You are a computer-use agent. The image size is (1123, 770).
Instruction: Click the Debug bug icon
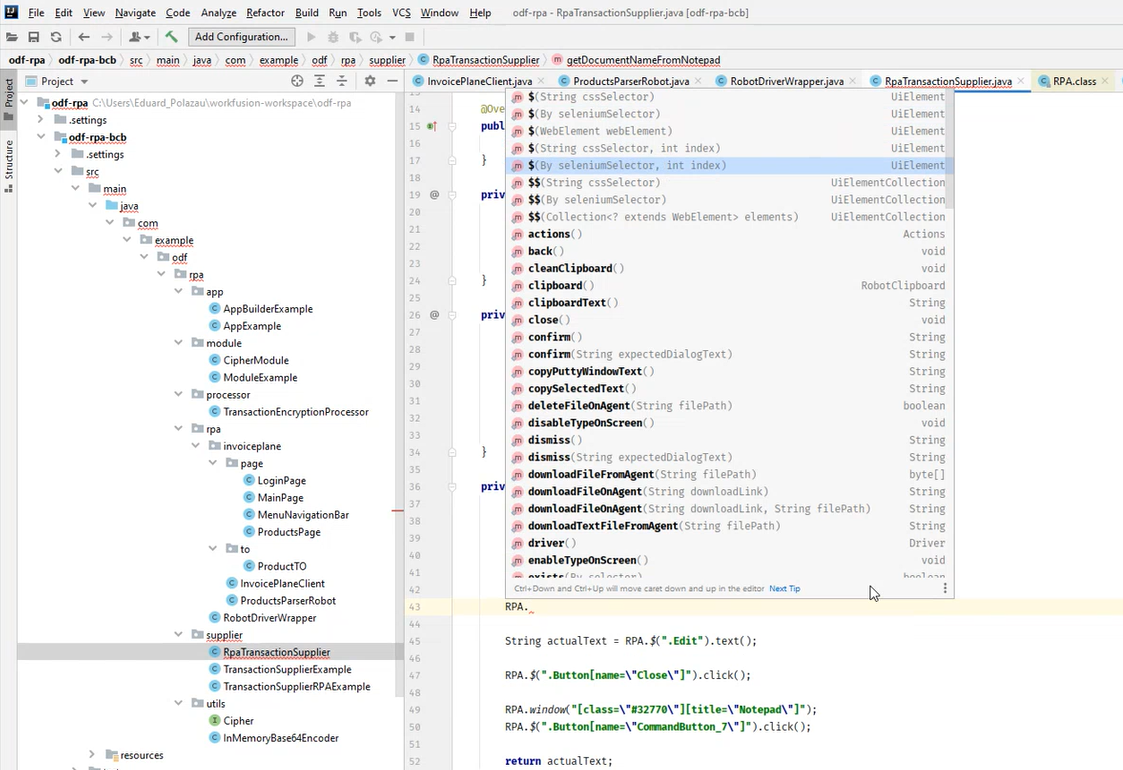pyautogui.click(x=333, y=37)
